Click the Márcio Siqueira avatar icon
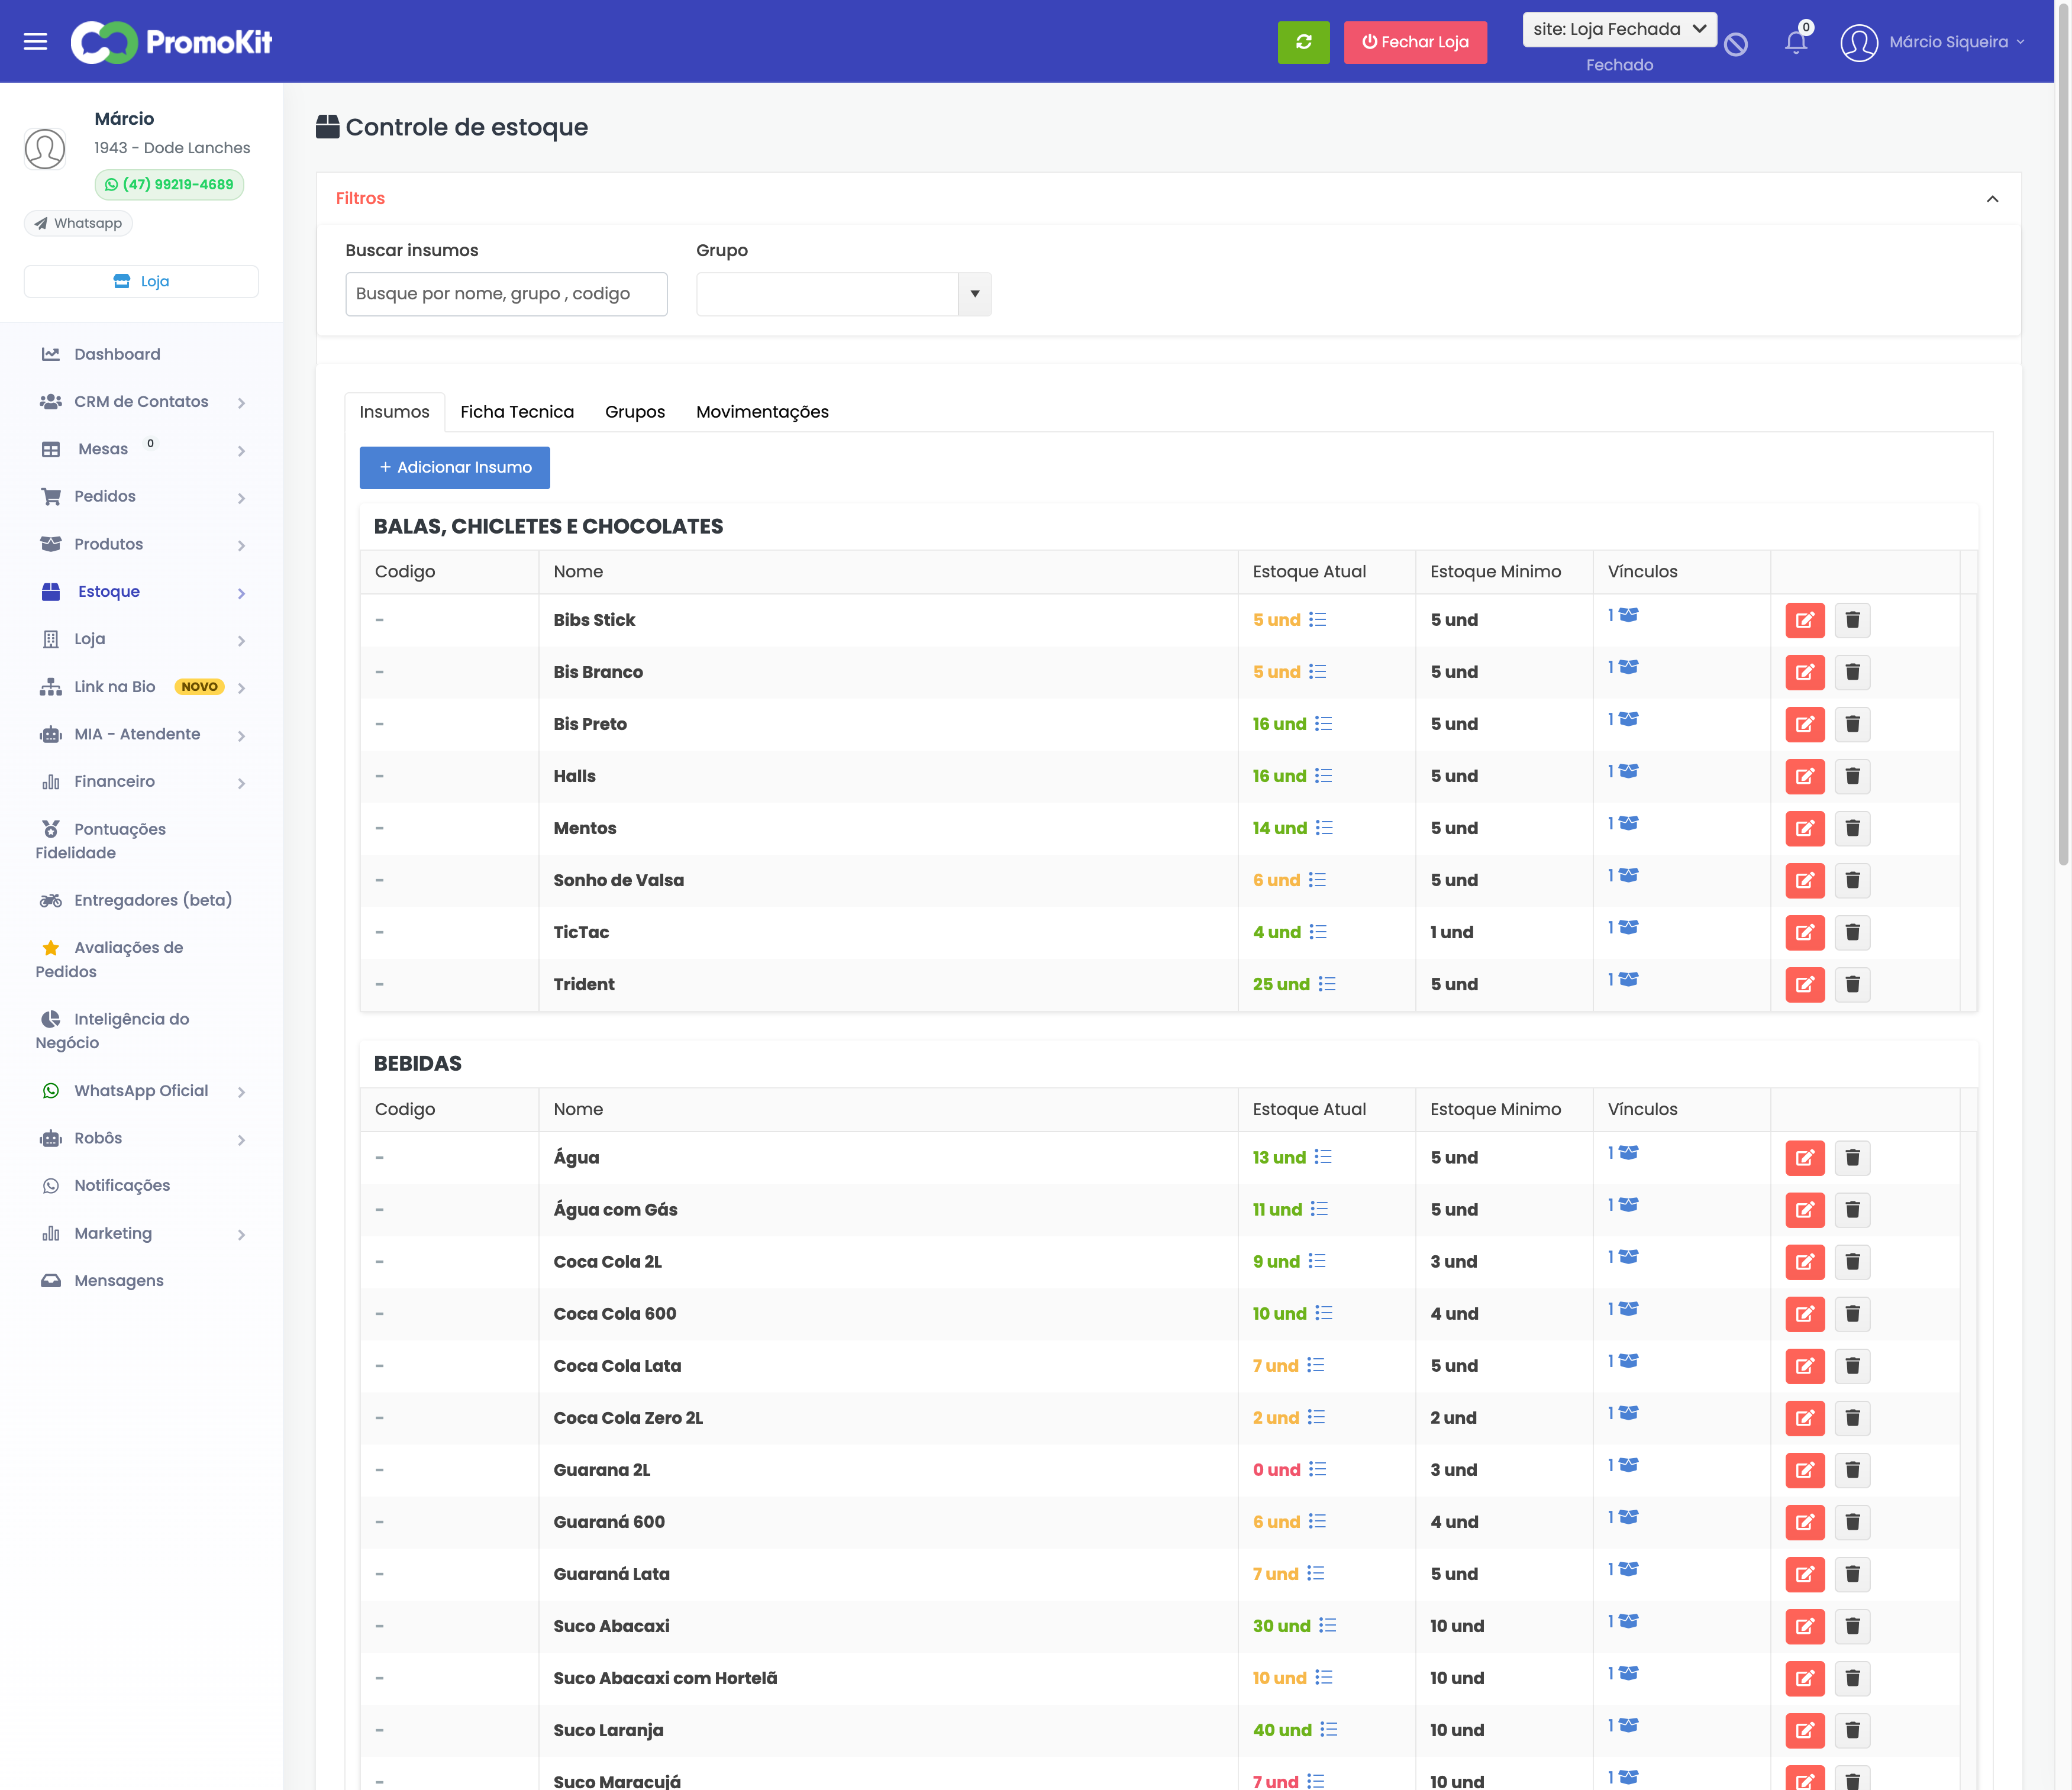The width and height of the screenshot is (2072, 1790). pos(1859,42)
